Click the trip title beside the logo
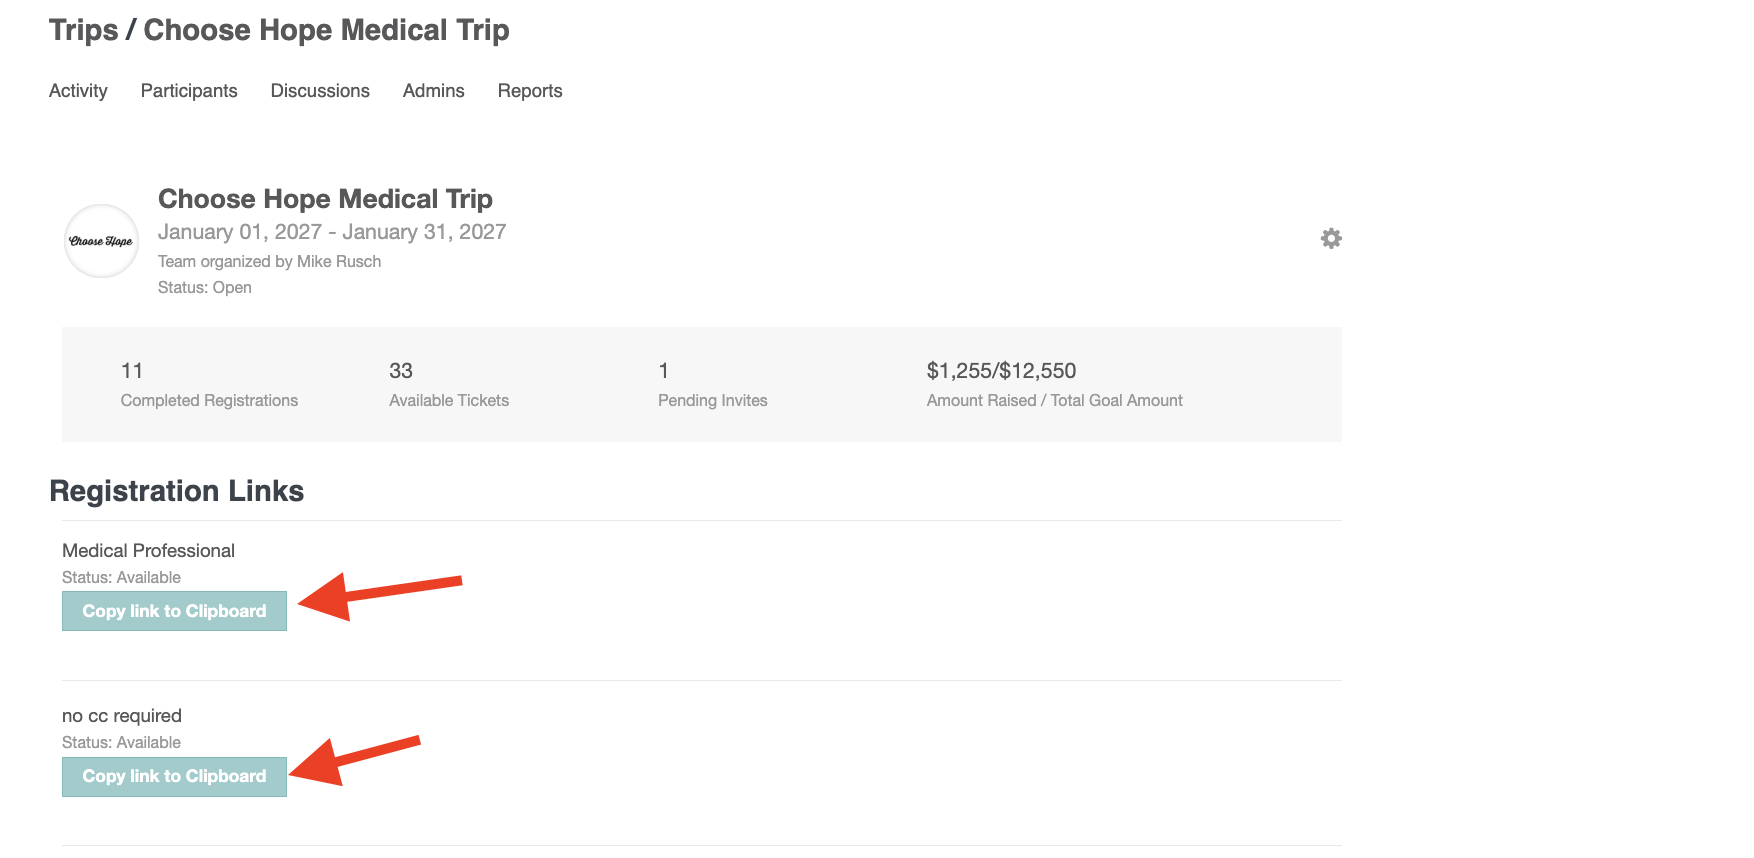 pos(325,199)
